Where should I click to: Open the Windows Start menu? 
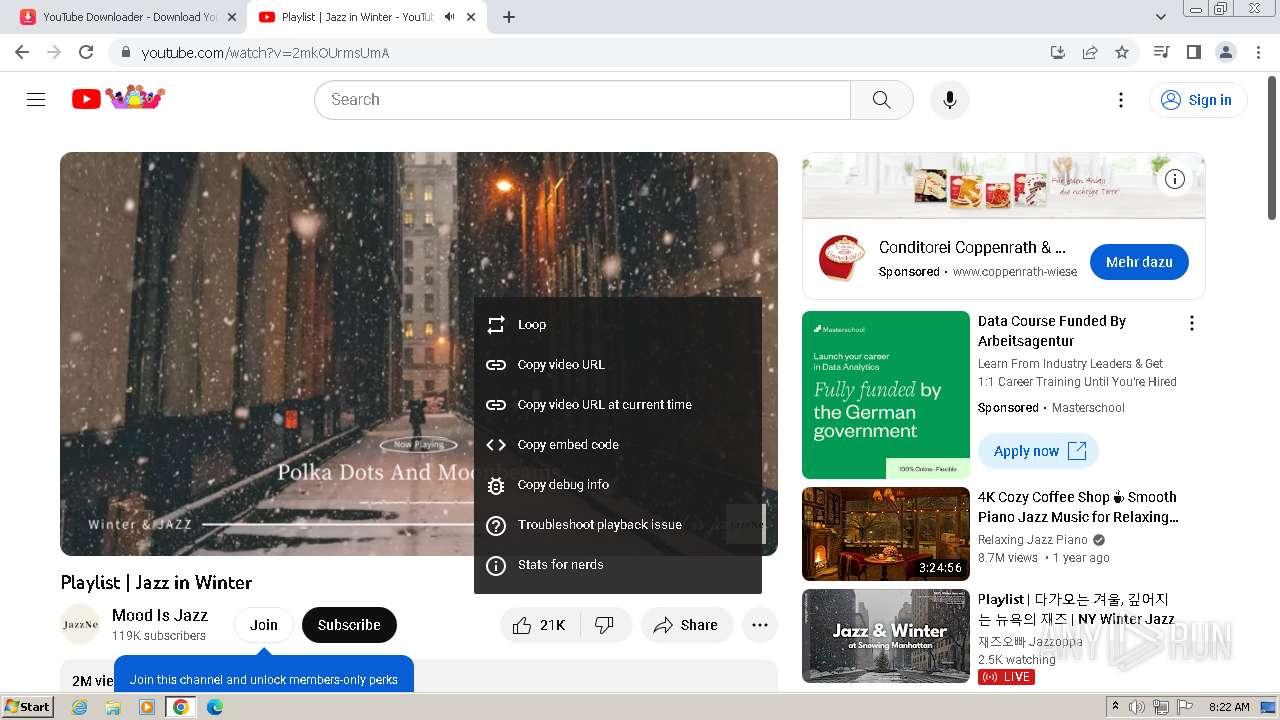pyautogui.click(x=28, y=707)
